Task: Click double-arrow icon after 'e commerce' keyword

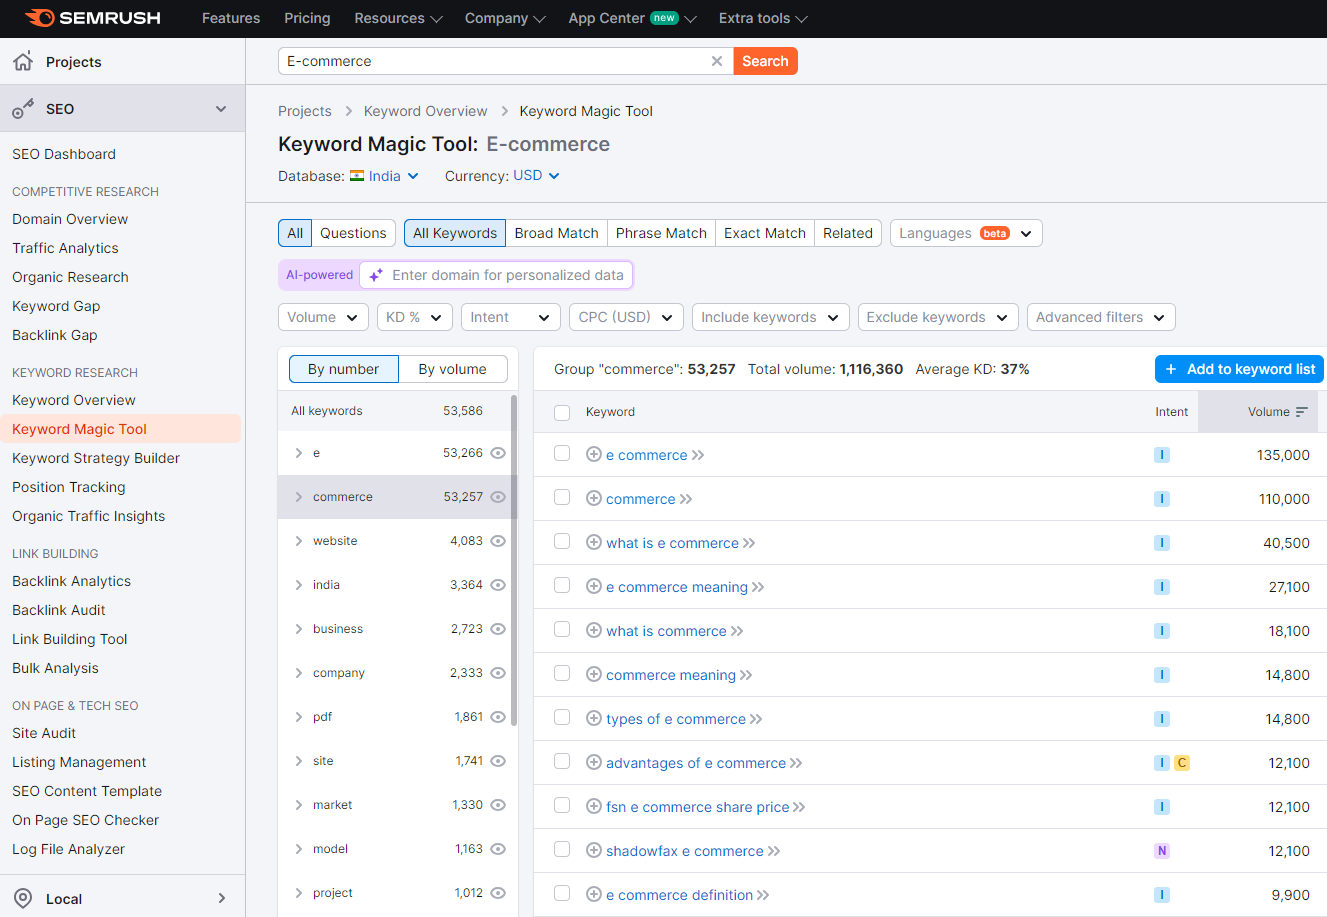Action: (698, 455)
